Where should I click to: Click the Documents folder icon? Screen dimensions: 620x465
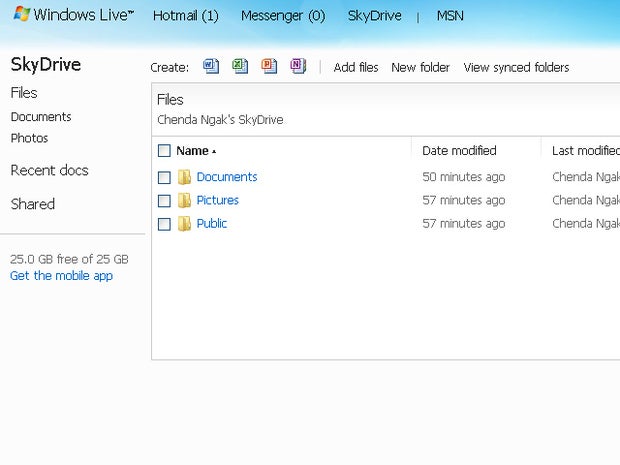(x=185, y=177)
